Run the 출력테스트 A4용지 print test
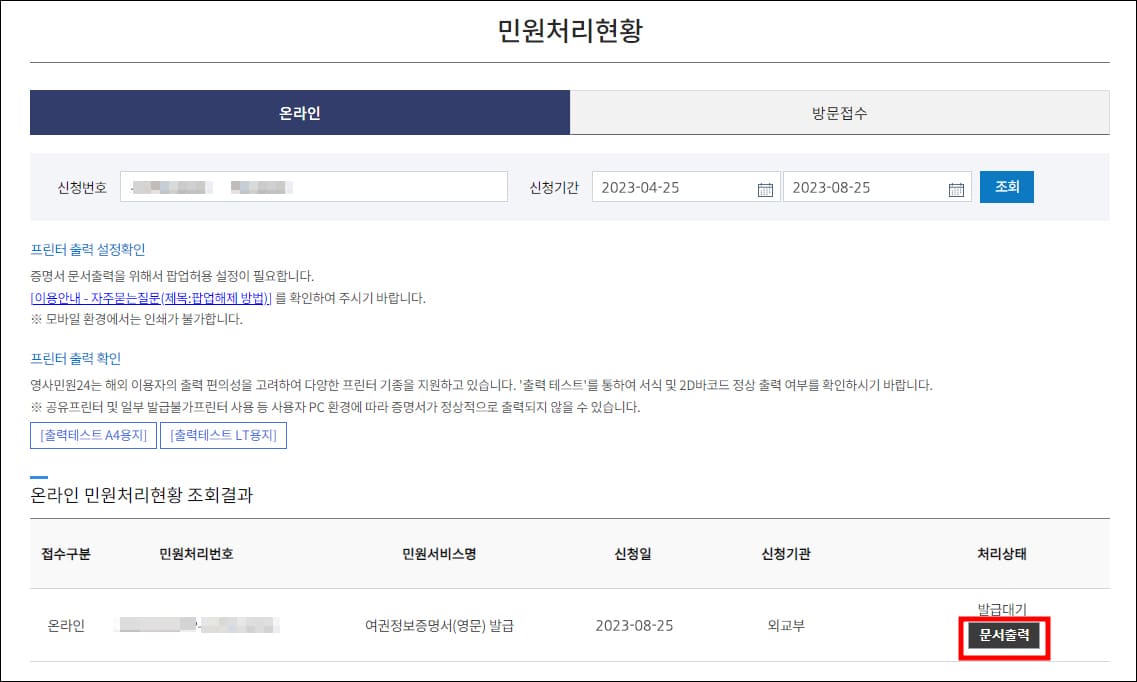The image size is (1137, 682). [92, 434]
